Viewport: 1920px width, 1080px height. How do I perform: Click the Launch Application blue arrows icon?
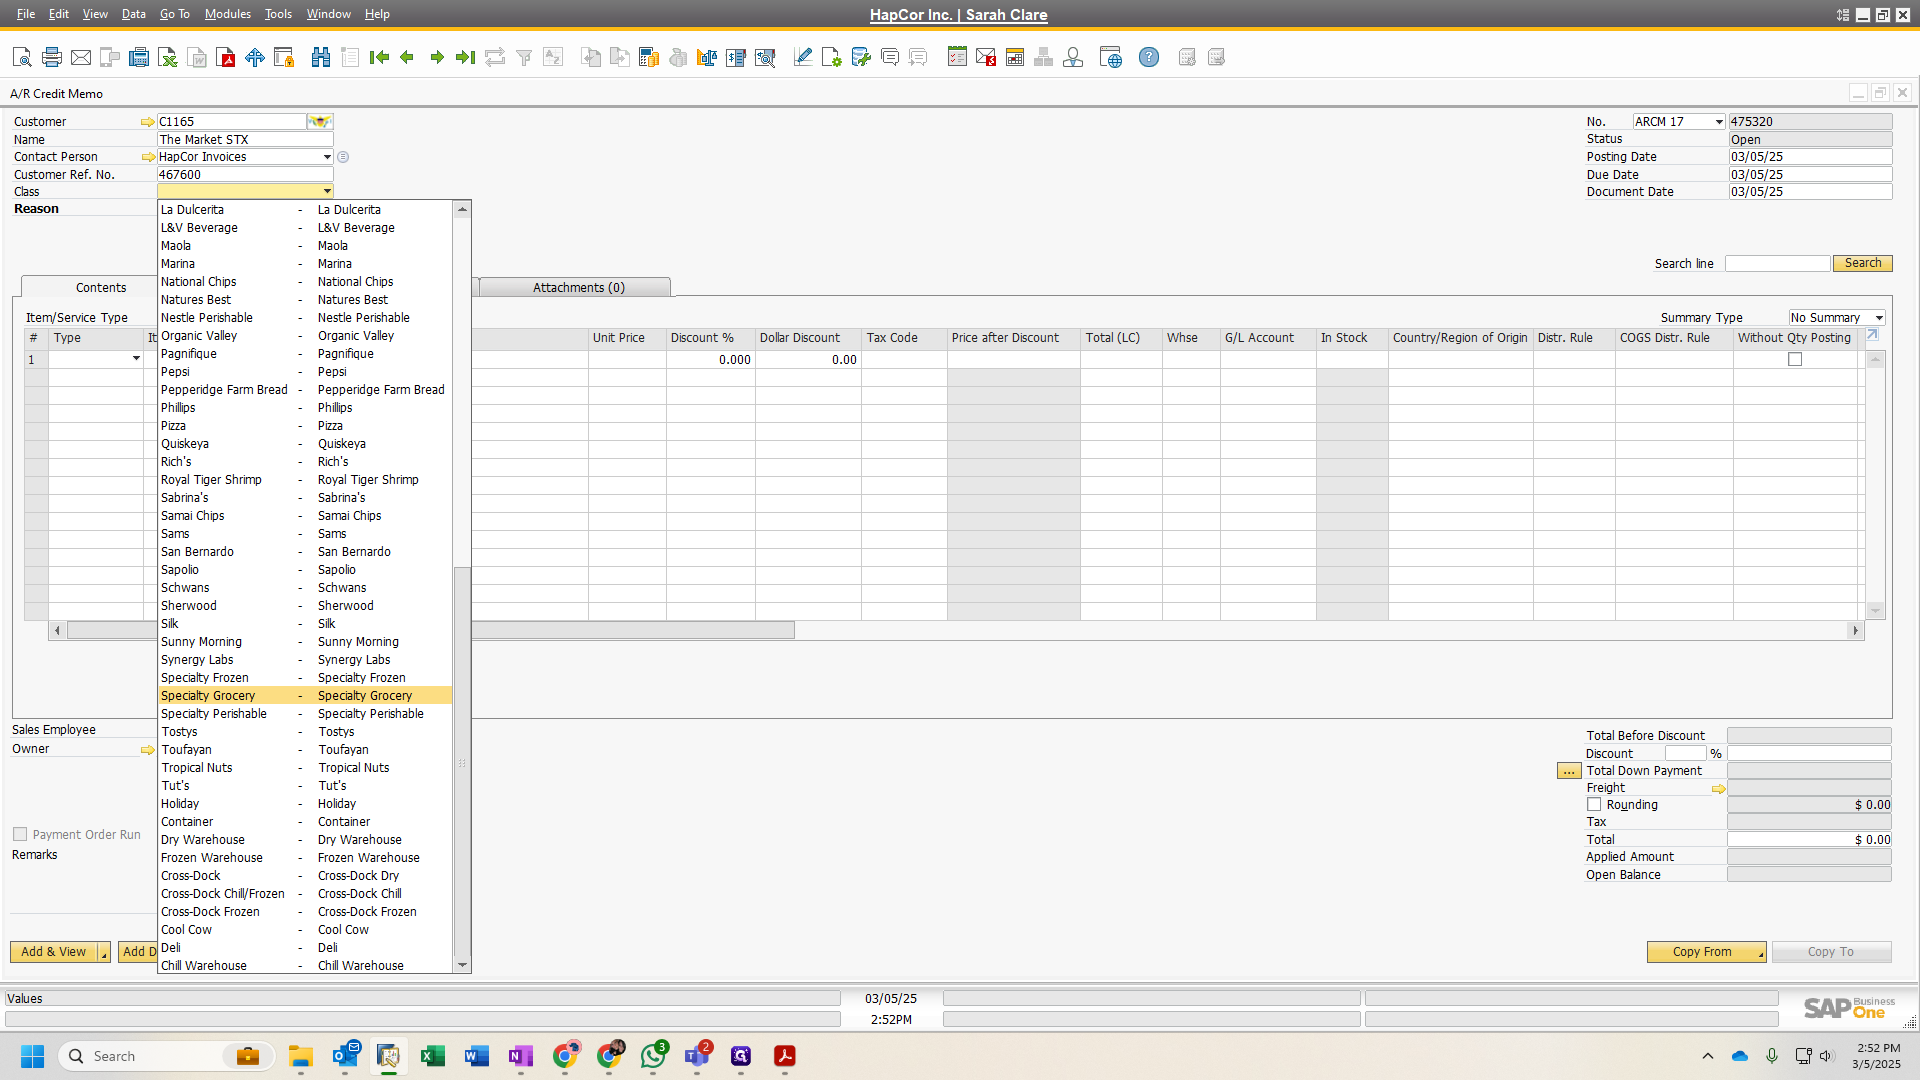(255, 58)
